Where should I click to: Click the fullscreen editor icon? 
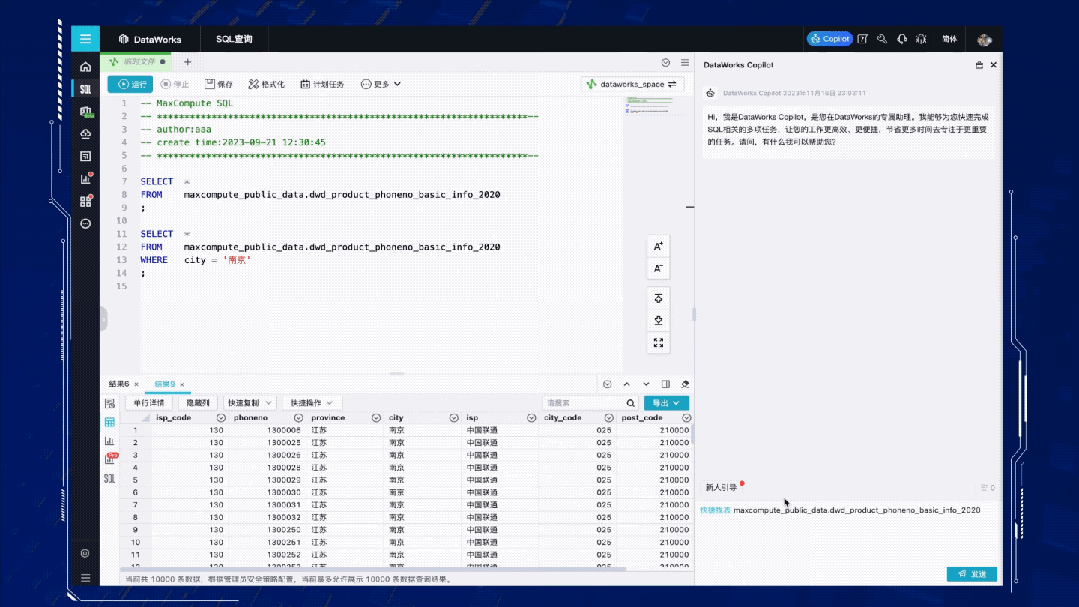click(658, 343)
